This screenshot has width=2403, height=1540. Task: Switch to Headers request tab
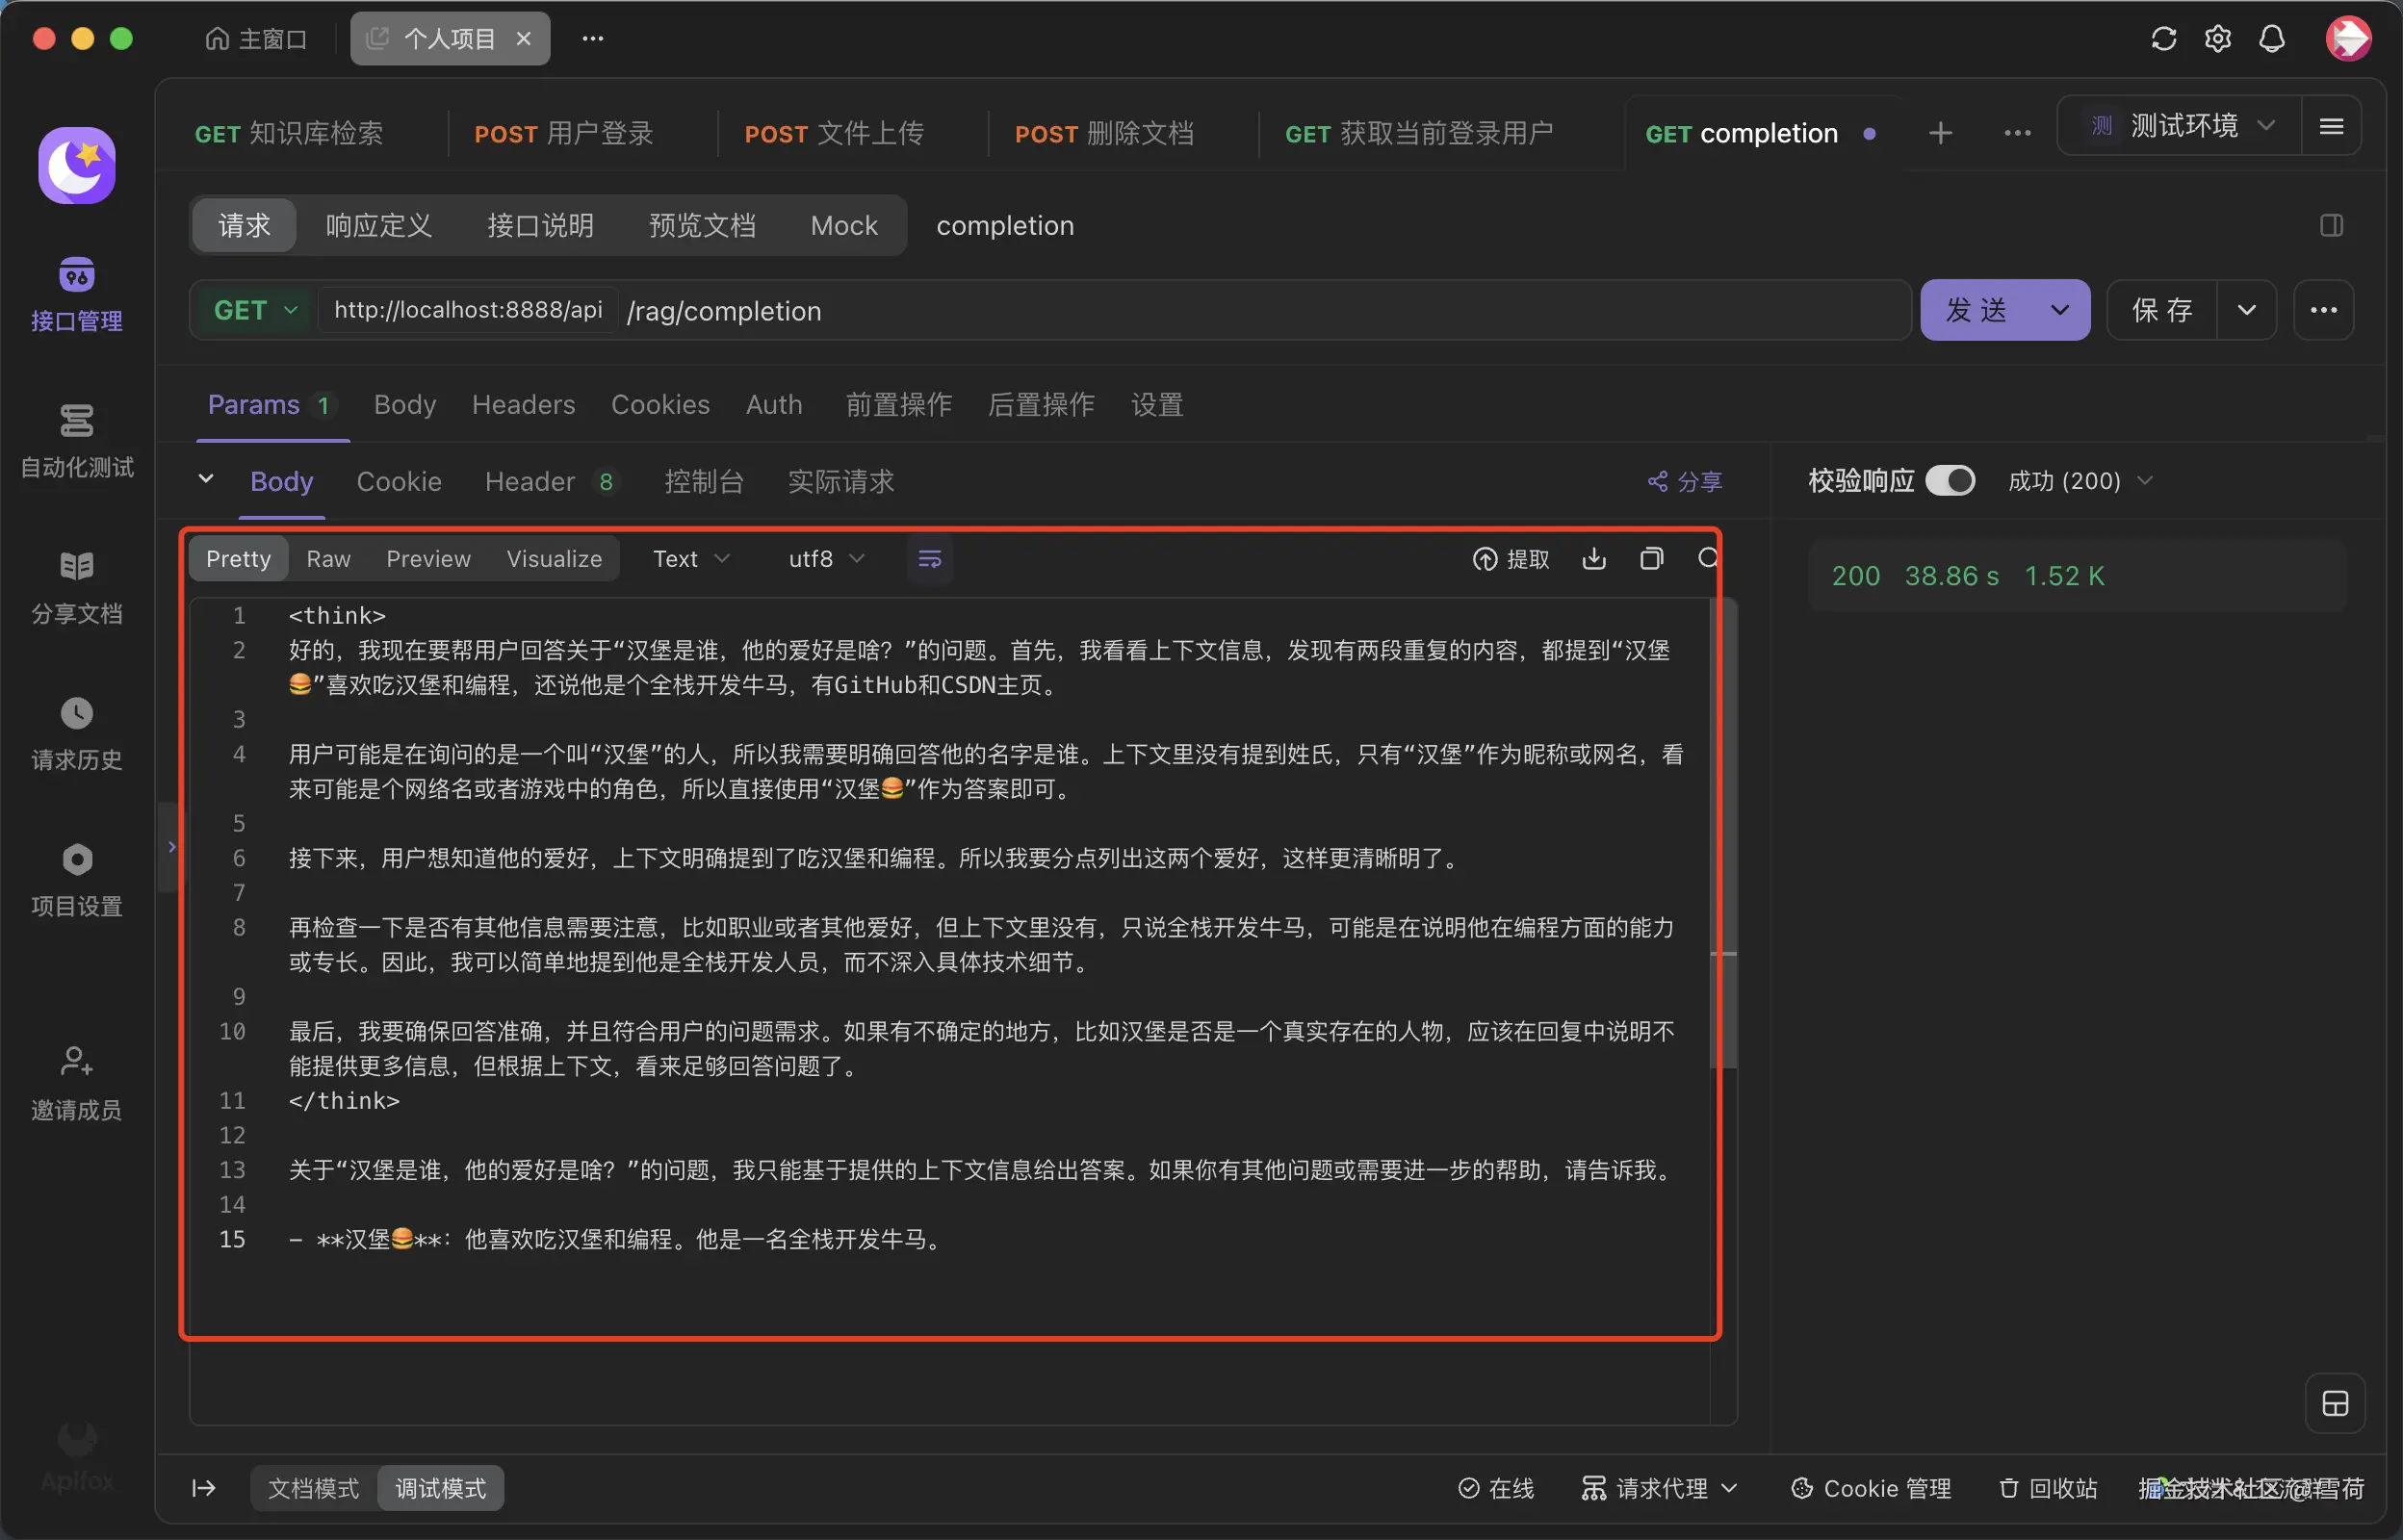(523, 404)
